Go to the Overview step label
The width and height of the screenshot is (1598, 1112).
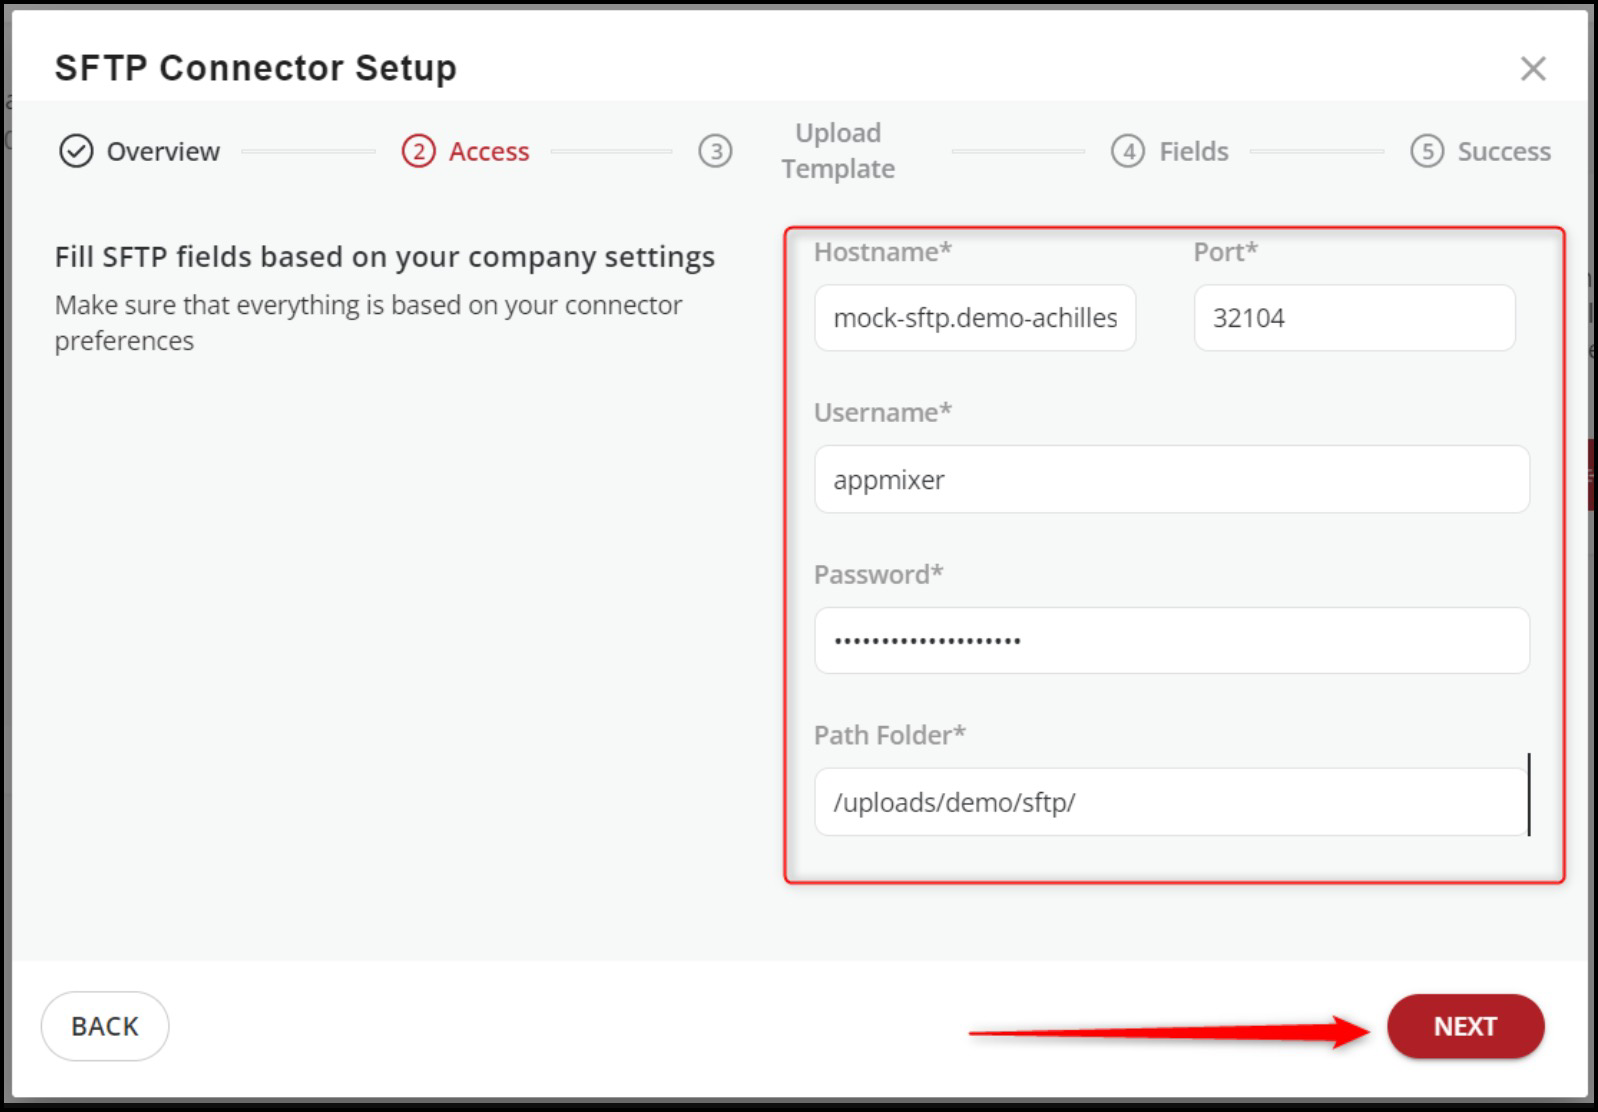click(163, 151)
